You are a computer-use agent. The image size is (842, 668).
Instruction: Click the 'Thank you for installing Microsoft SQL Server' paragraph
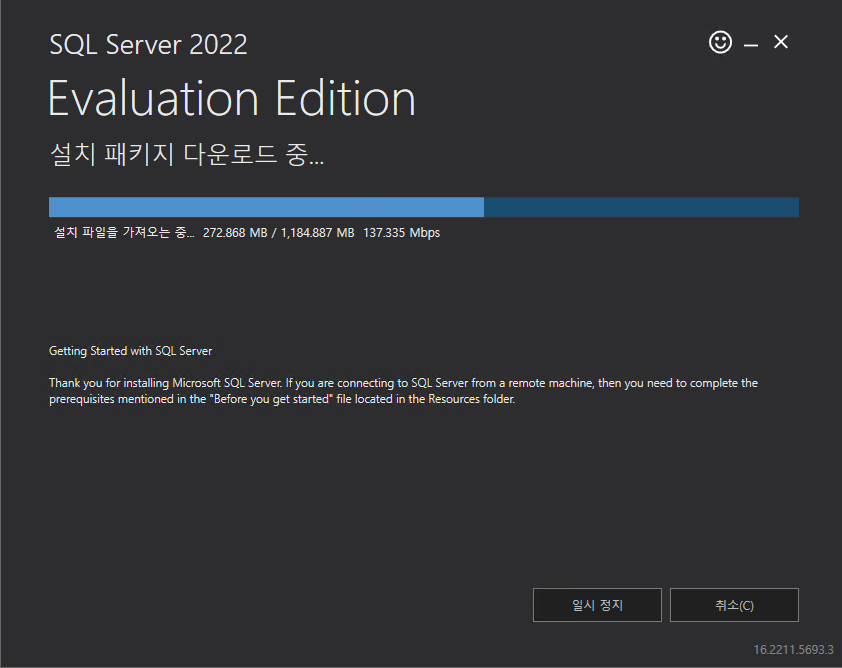403,391
